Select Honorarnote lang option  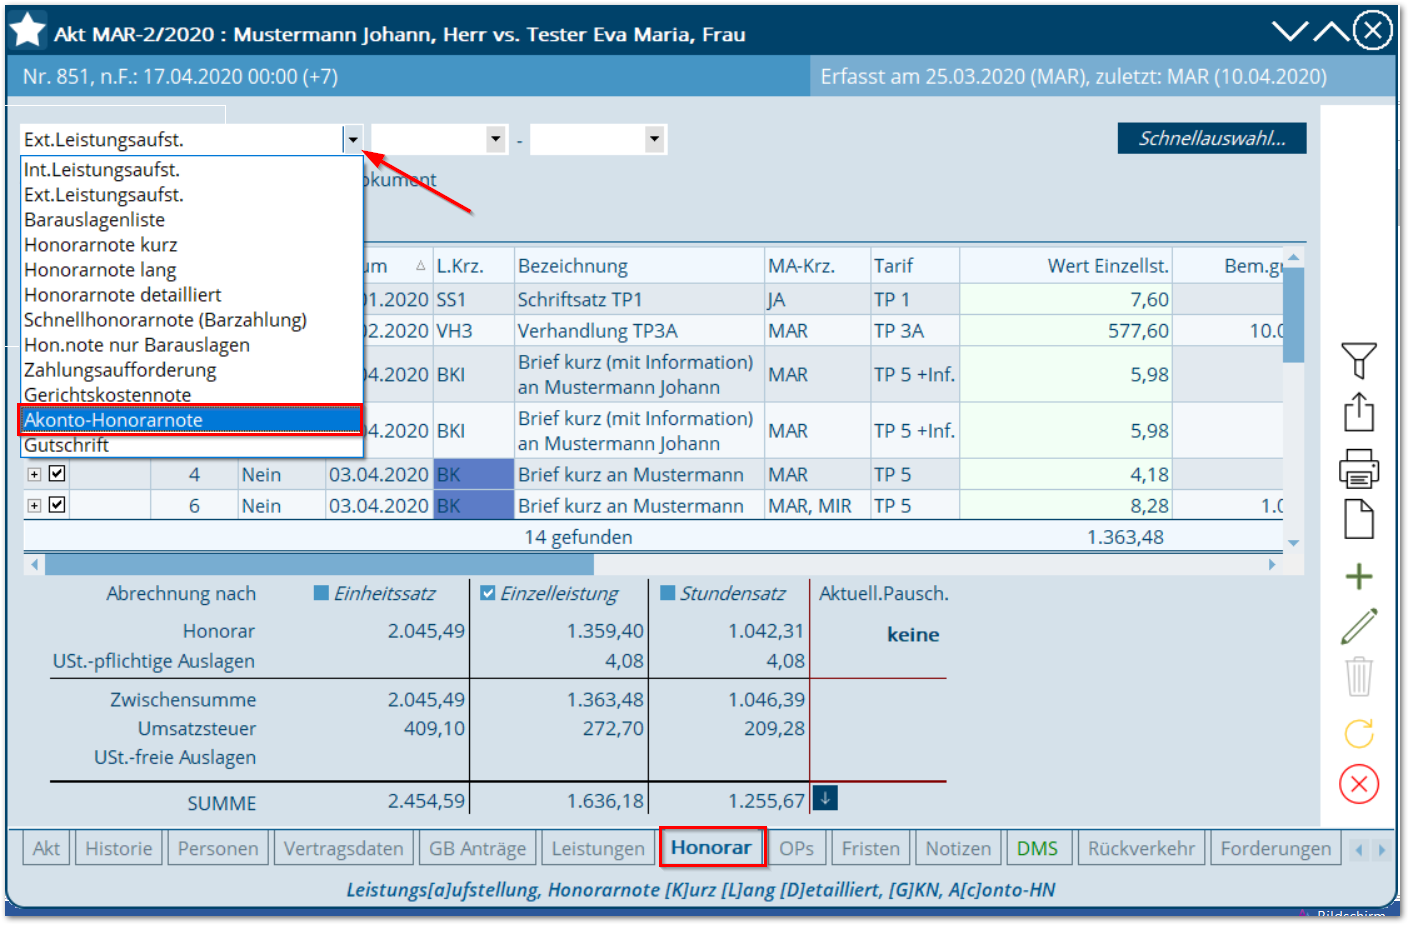[x=191, y=270]
